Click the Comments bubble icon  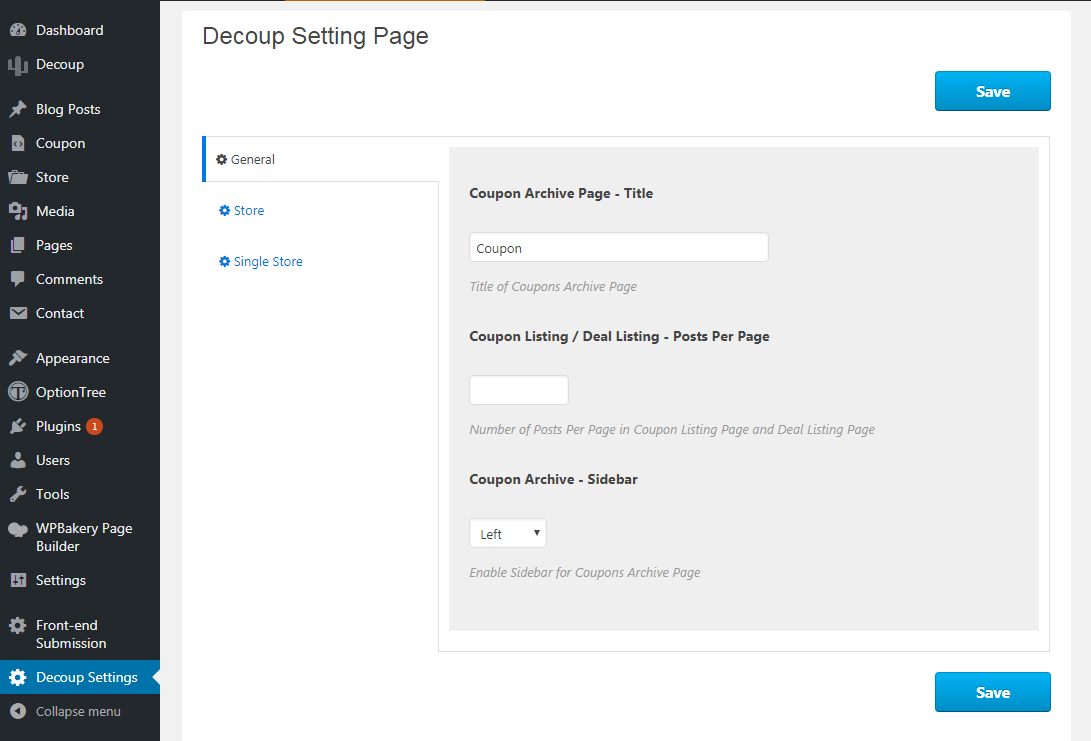(x=20, y=279)
